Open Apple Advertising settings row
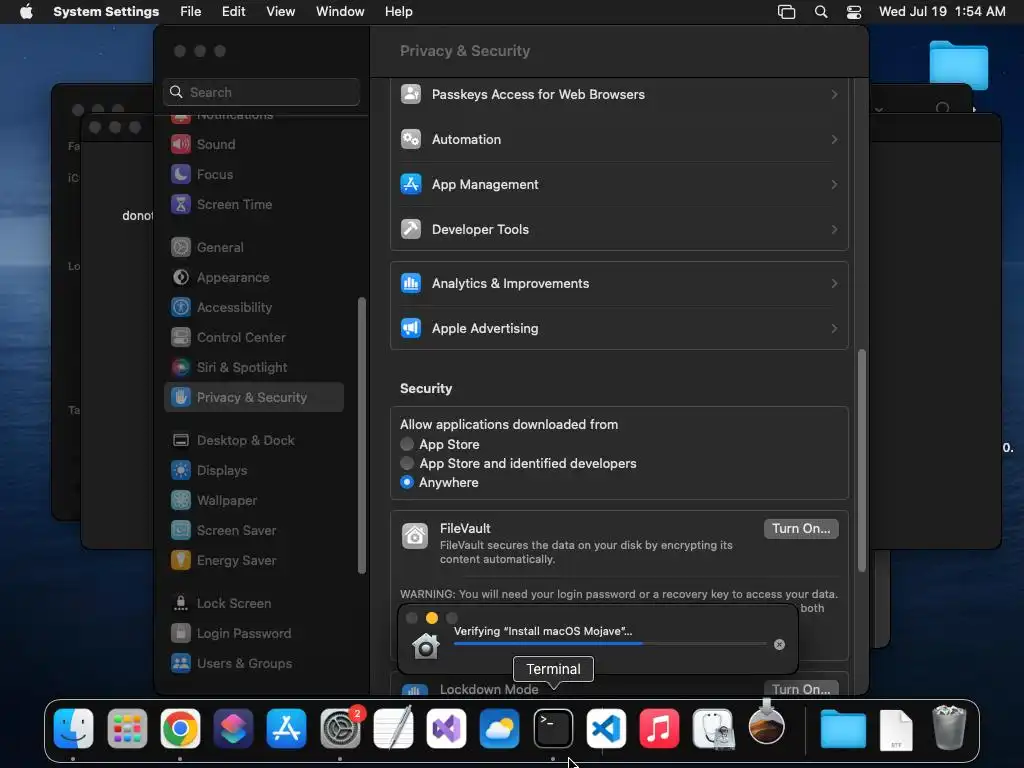1024x768 pixels. pyautogui.click(x=619, y=328)
